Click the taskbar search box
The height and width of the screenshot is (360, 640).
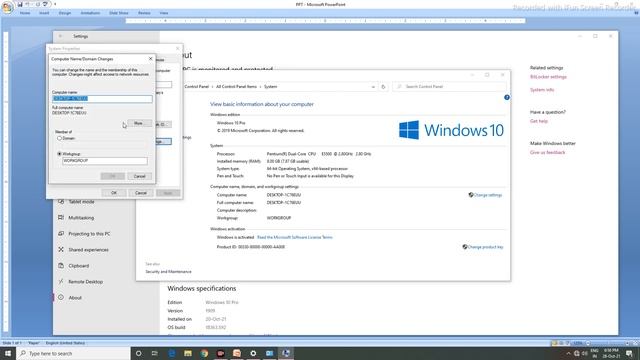coord(73,353)
